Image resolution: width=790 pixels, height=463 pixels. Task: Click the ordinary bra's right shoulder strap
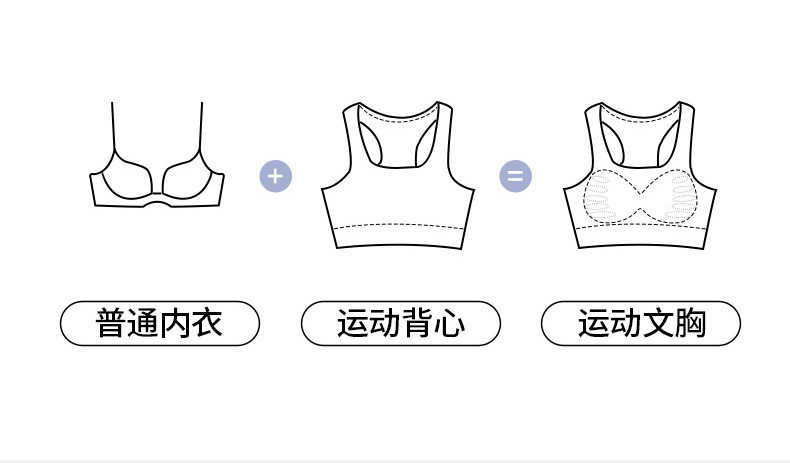coord(201,126)
